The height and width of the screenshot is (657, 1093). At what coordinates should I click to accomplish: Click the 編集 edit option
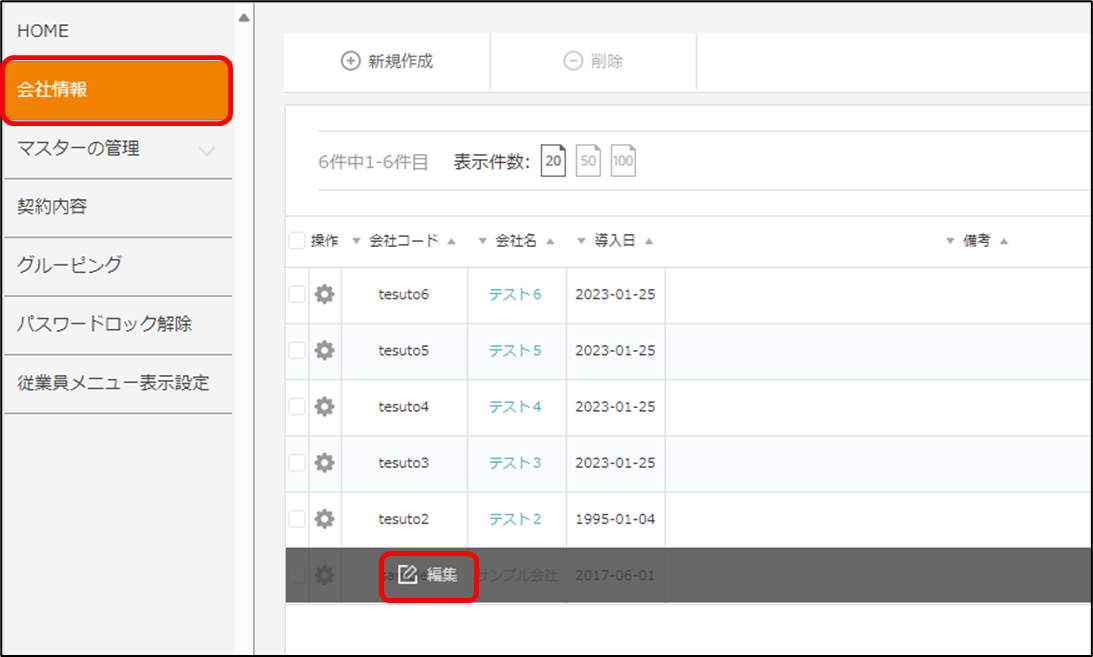point(429,575)
